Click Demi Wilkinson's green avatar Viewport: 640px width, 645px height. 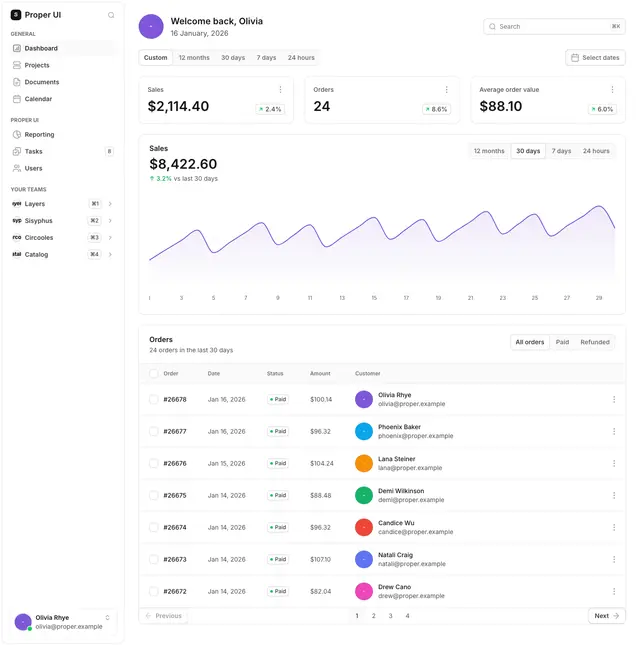click(364, 495)
